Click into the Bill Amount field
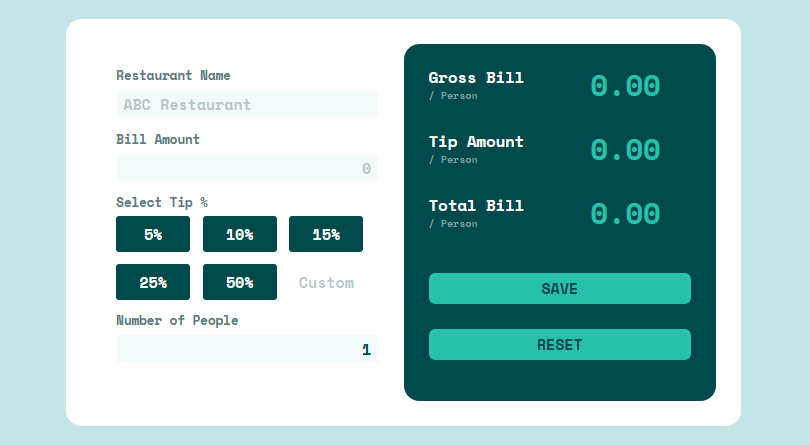 (247, 168)
